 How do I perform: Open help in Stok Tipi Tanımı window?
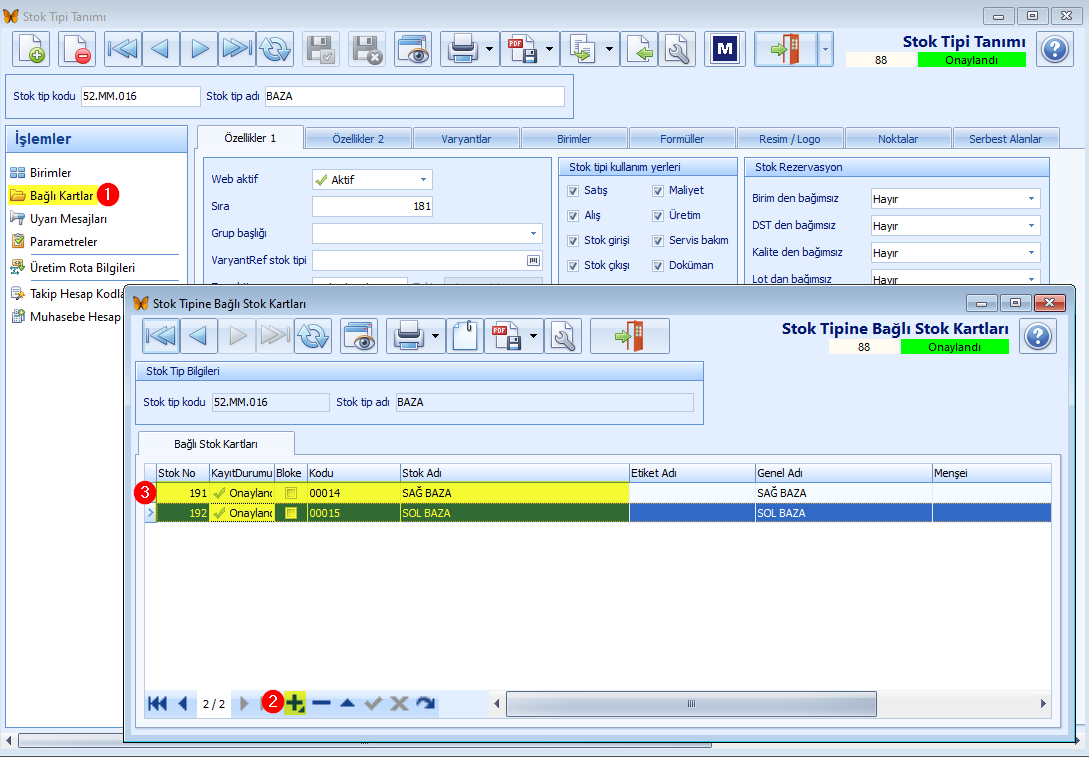pyautogui.click(x=1054, y=49)
